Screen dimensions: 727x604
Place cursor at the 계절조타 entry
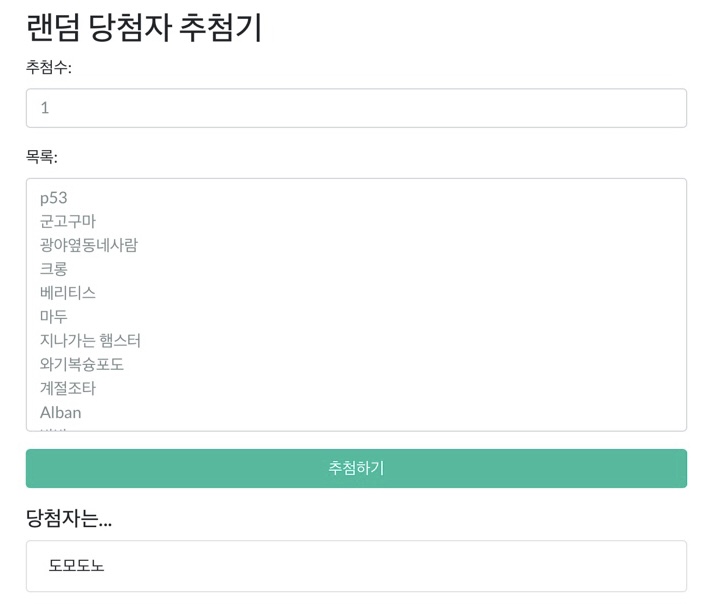[x=68, y=389]
